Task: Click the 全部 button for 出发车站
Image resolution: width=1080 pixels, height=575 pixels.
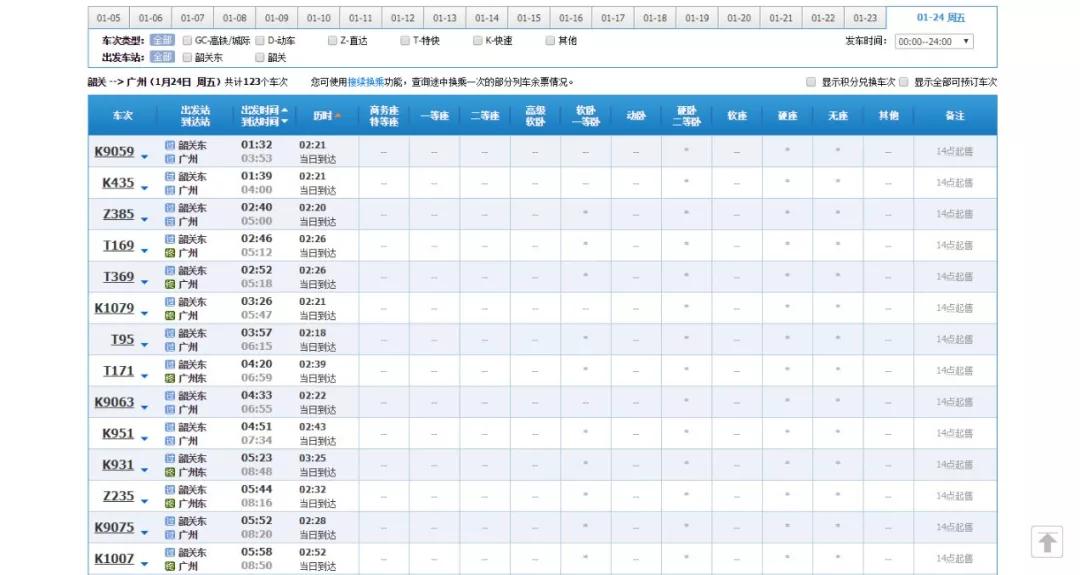Action: 162,57
